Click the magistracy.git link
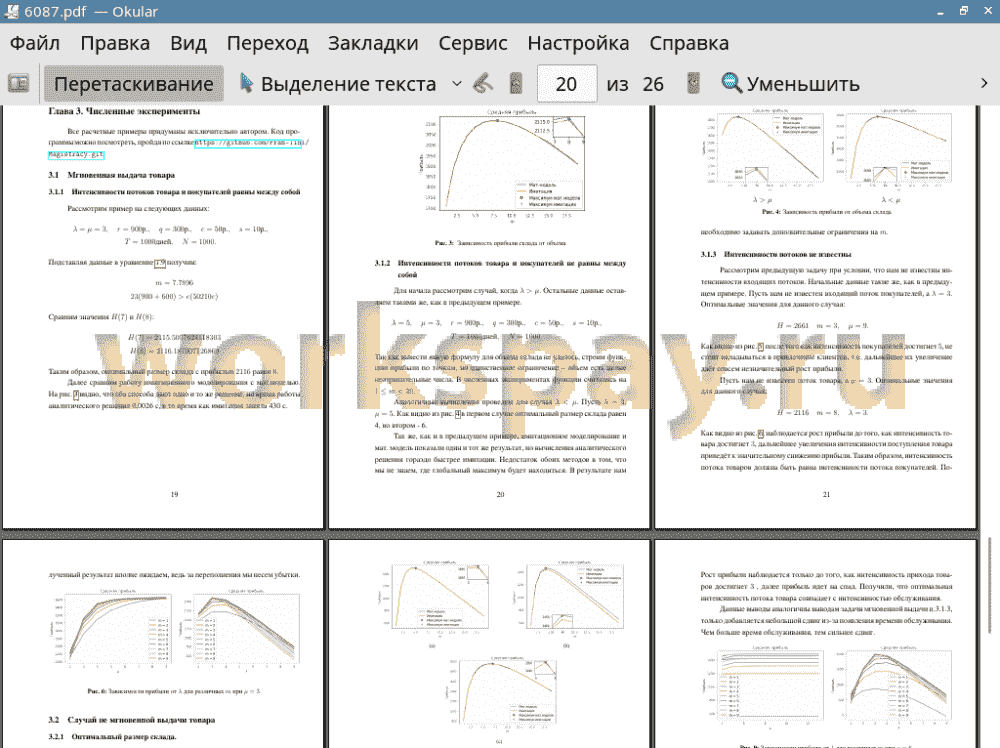 point(76,154)
